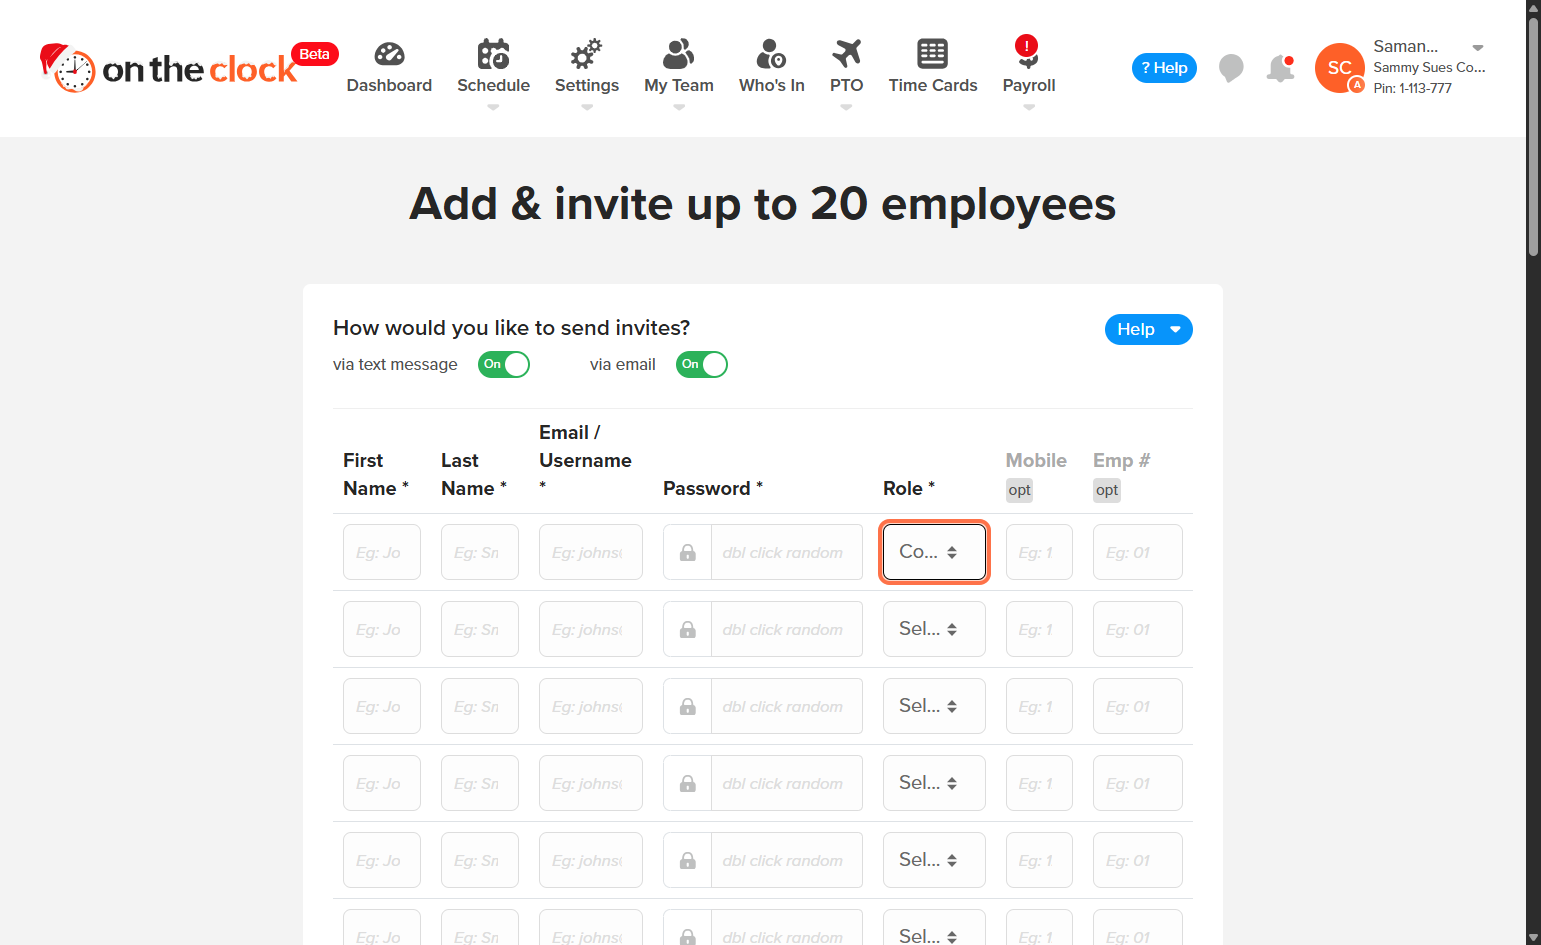Viewport: 1541px width, 945px height.
Task: Expand the blue Help dropdown in invite panel
Action: (x=1148, y=330)
